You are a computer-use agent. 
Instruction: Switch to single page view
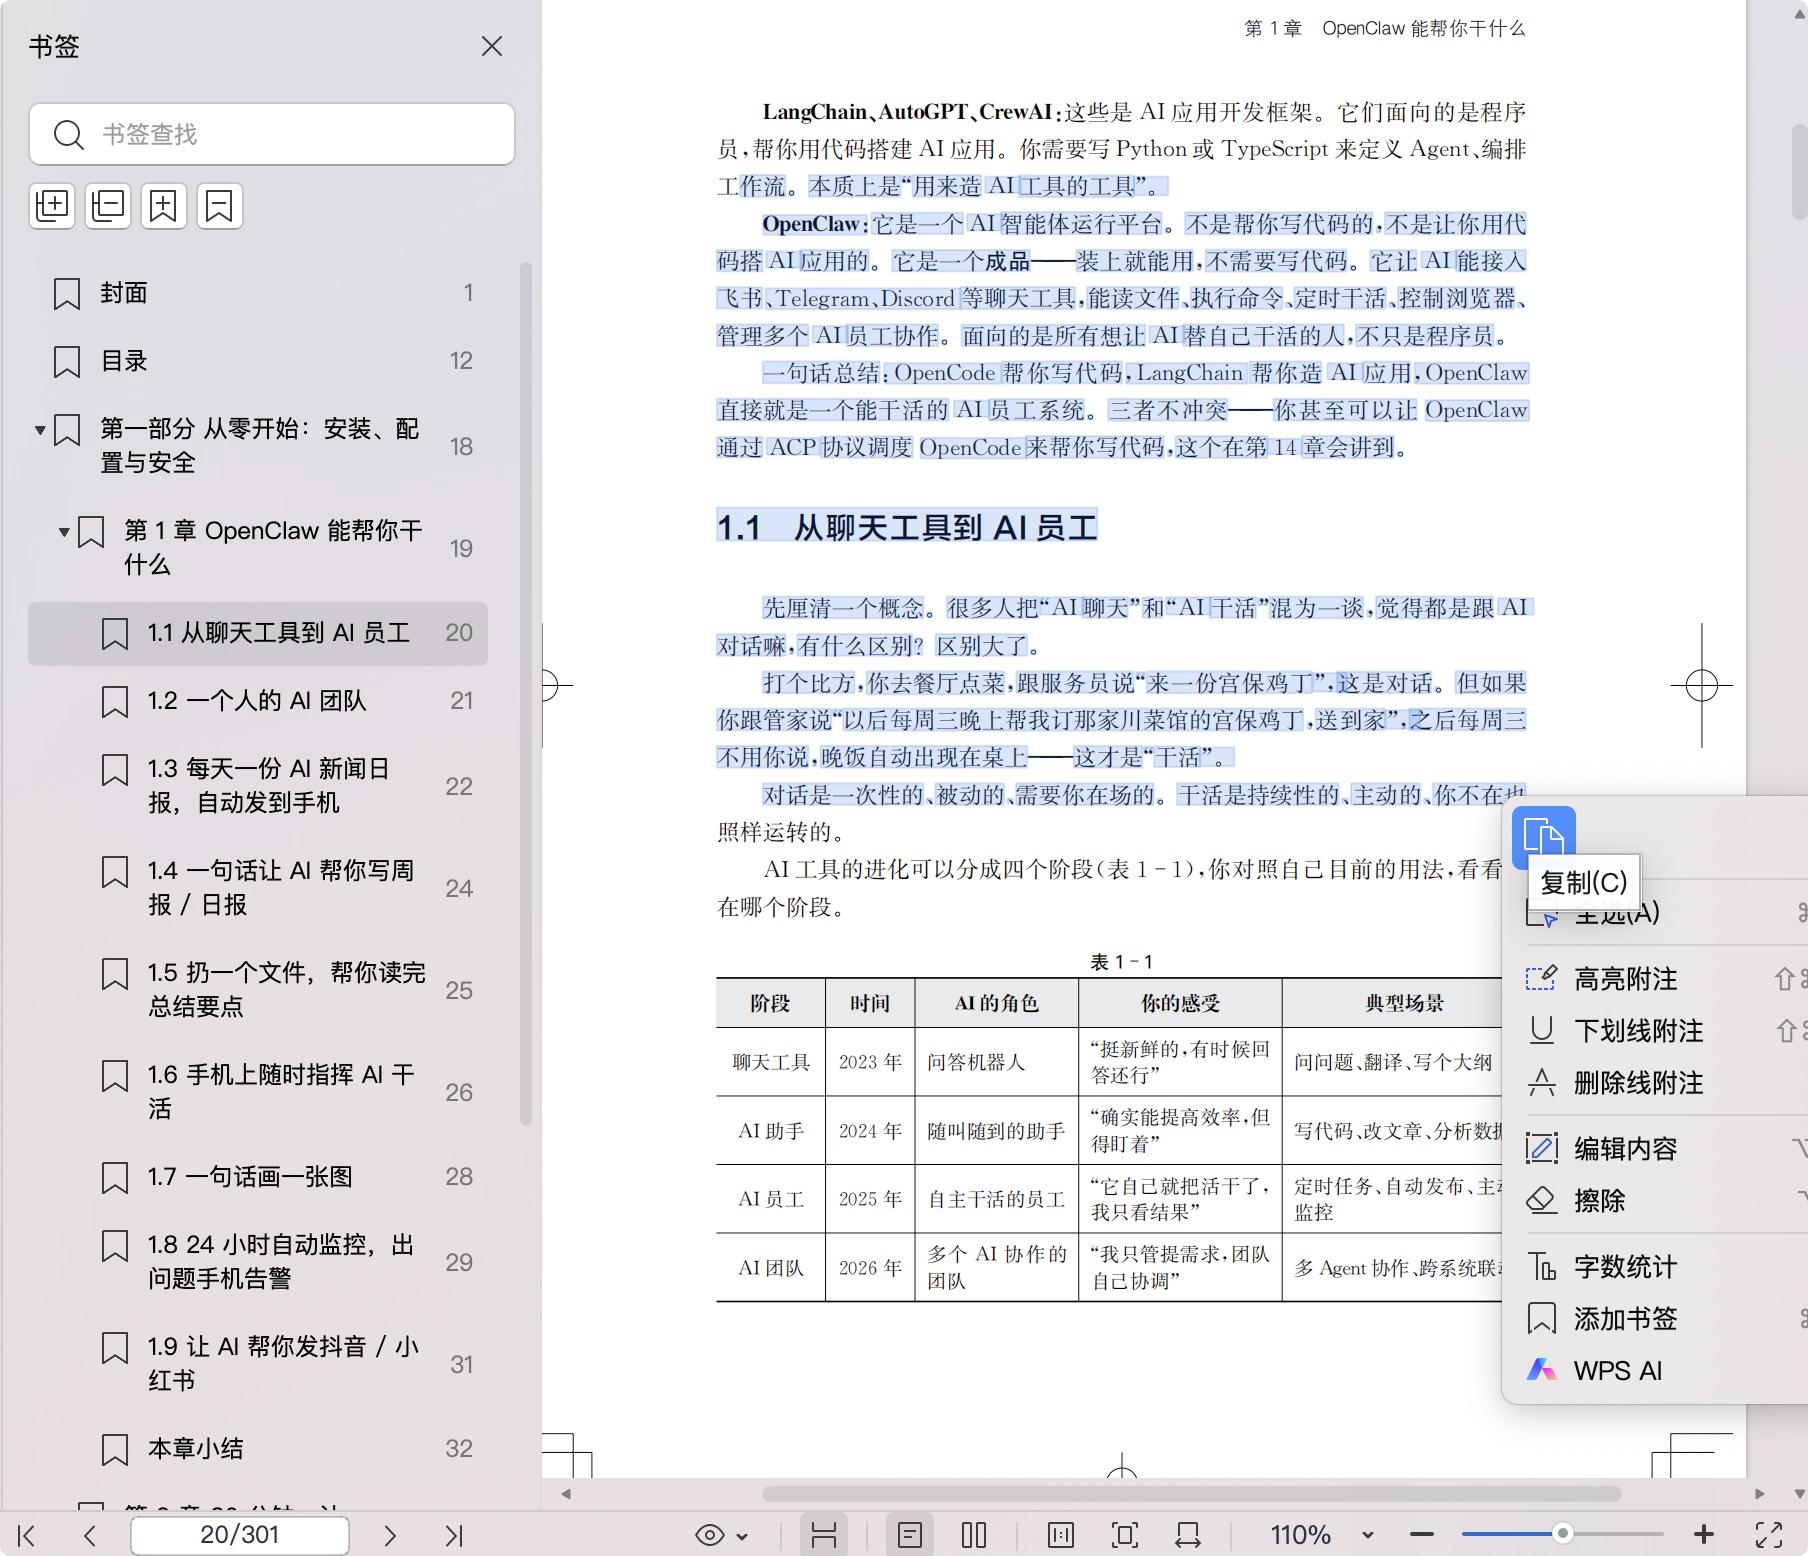[x=910, y=1535]
